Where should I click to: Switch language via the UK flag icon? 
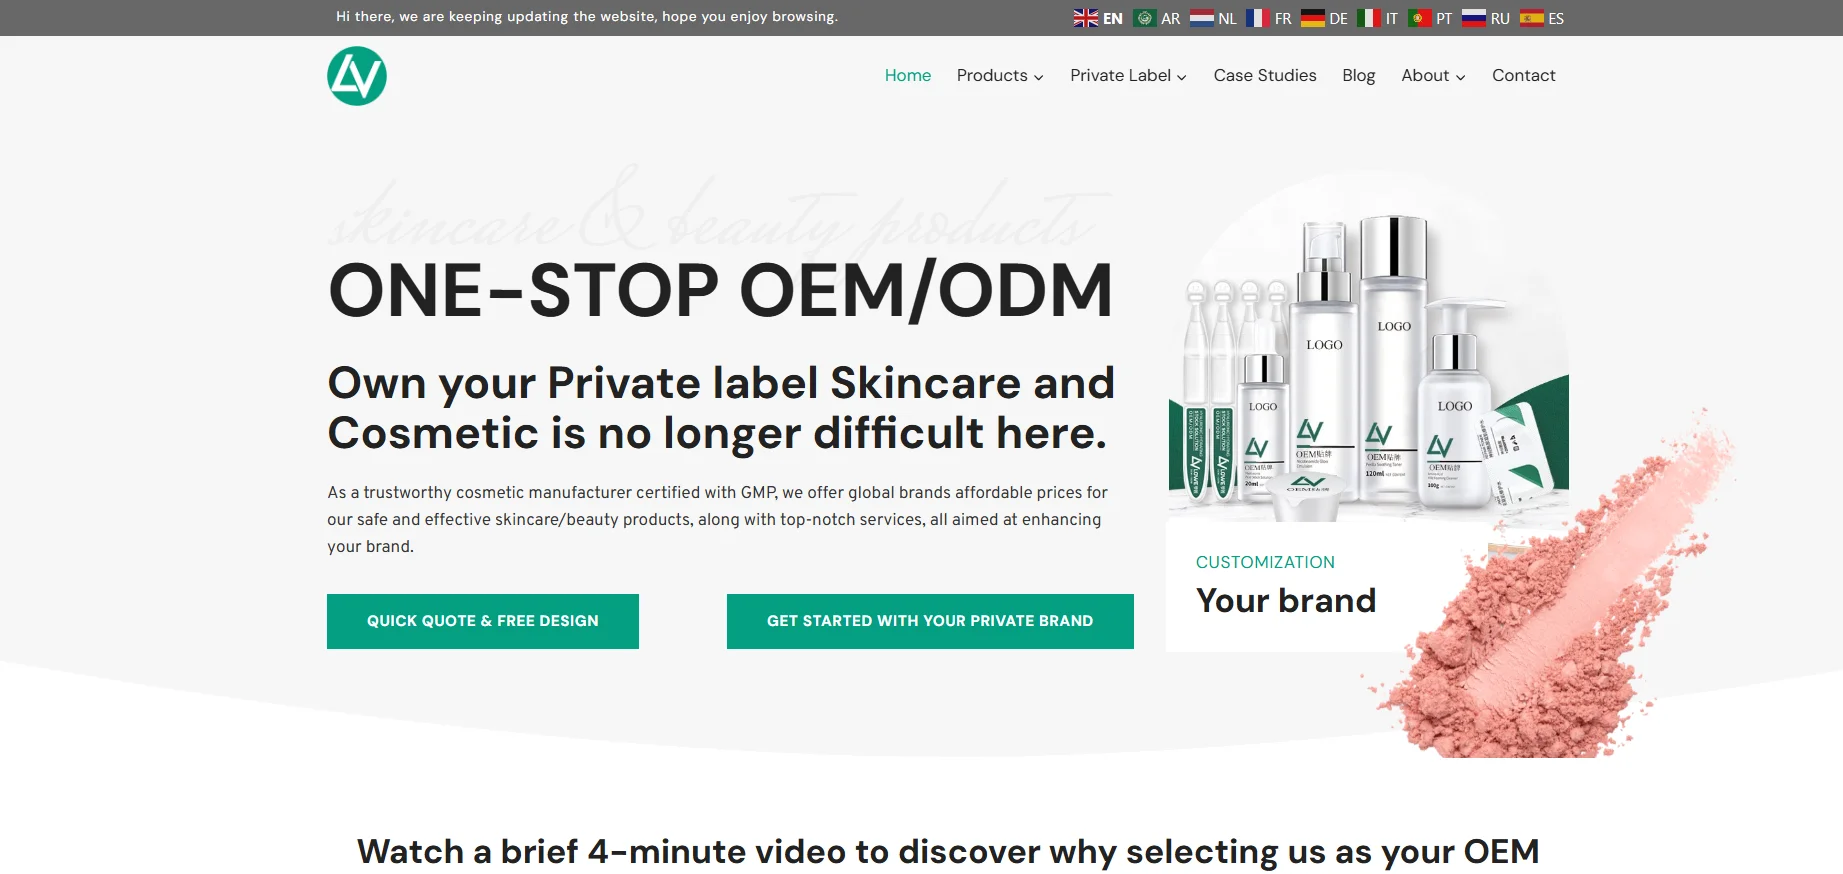click(x=1086, y=18)
